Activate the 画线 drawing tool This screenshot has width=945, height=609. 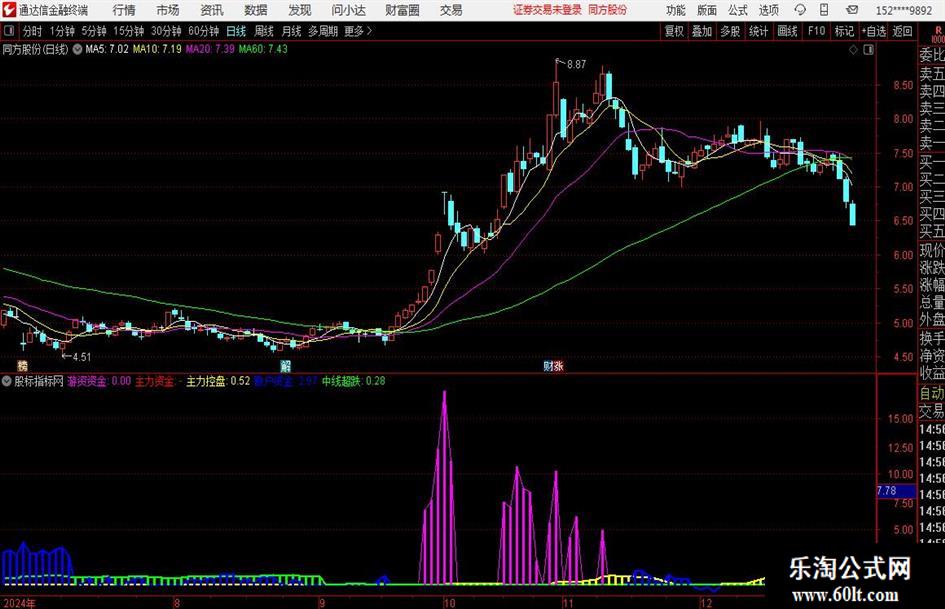[787, 31]
